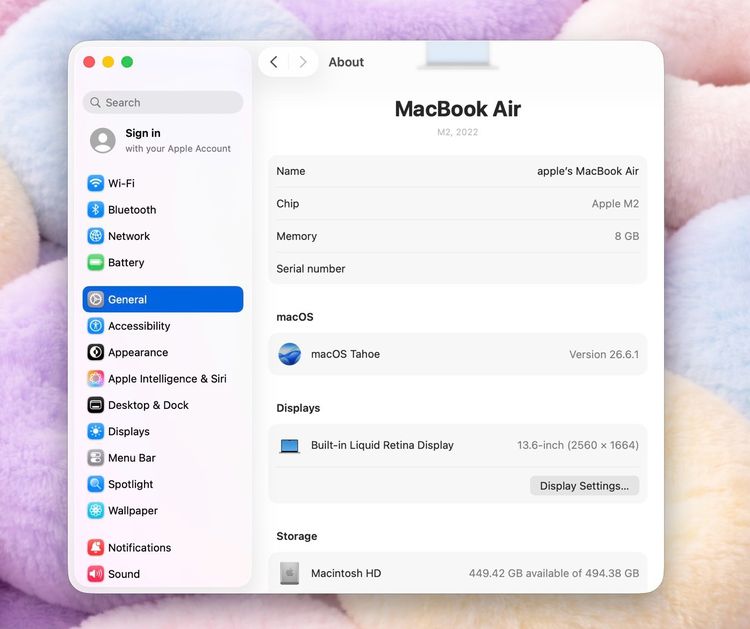The height and width of the screenshot is (629, 750).
Task: Click the Bluetooth sidebar icon
Action: click(96, 210)
